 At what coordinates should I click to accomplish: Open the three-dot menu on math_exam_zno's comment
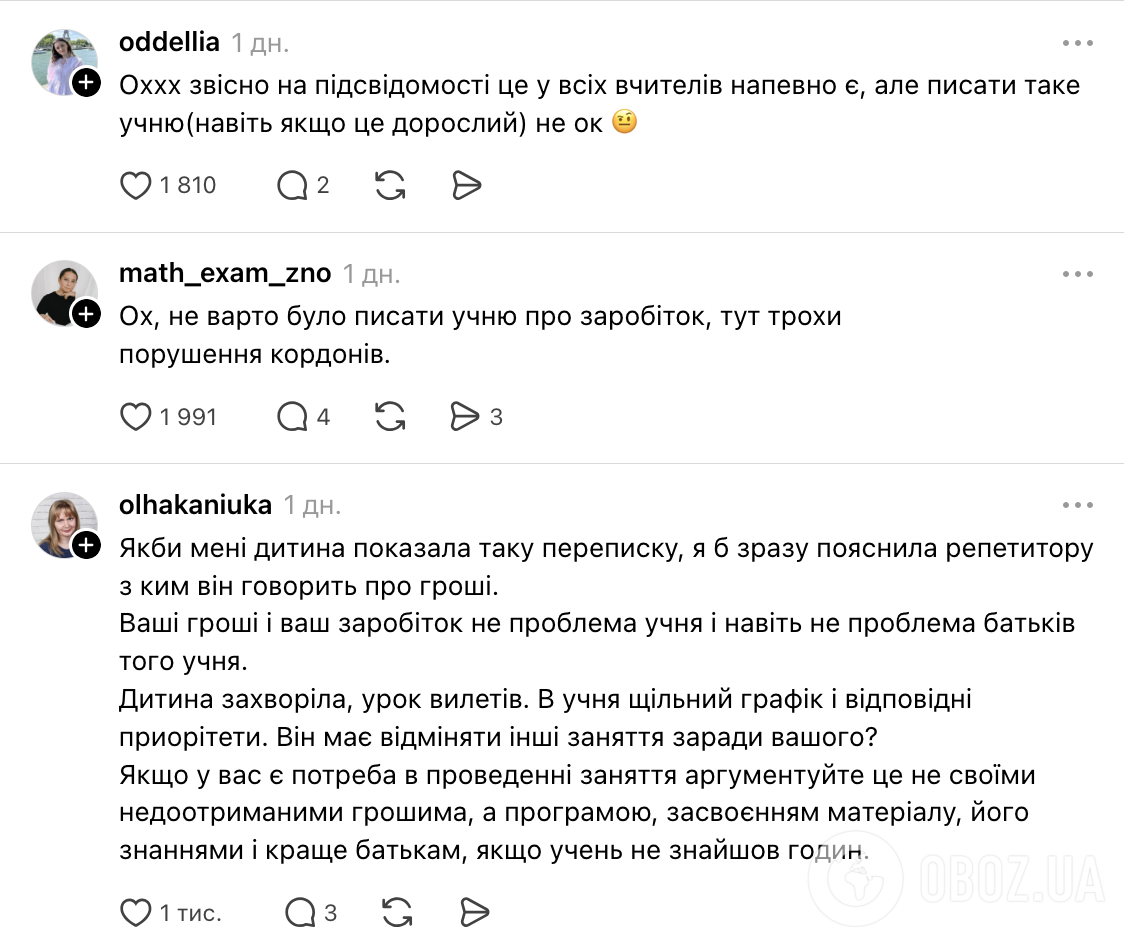[x=1078, y=274]
